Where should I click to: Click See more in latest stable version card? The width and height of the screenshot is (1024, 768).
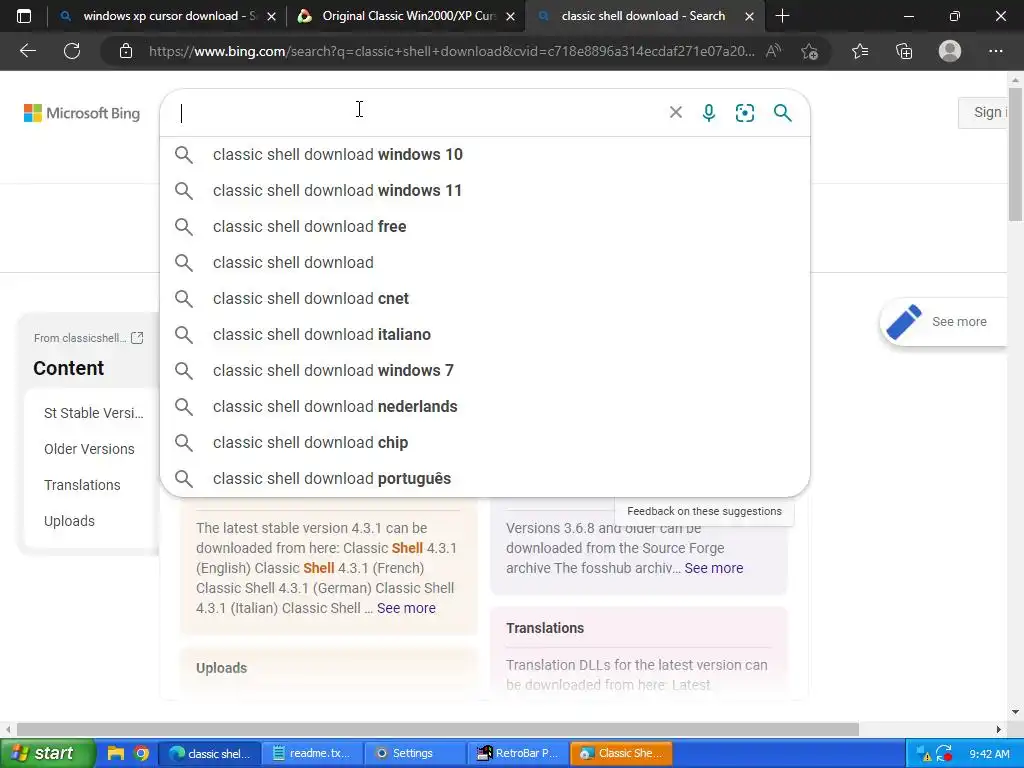coord(406,608)
